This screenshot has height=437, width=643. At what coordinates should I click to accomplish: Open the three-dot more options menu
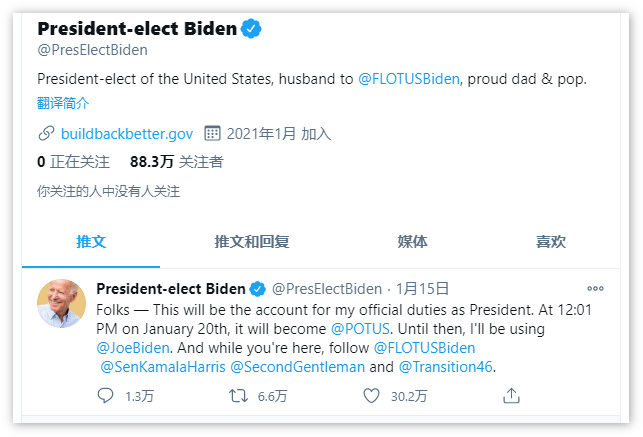tap(595, 289)
